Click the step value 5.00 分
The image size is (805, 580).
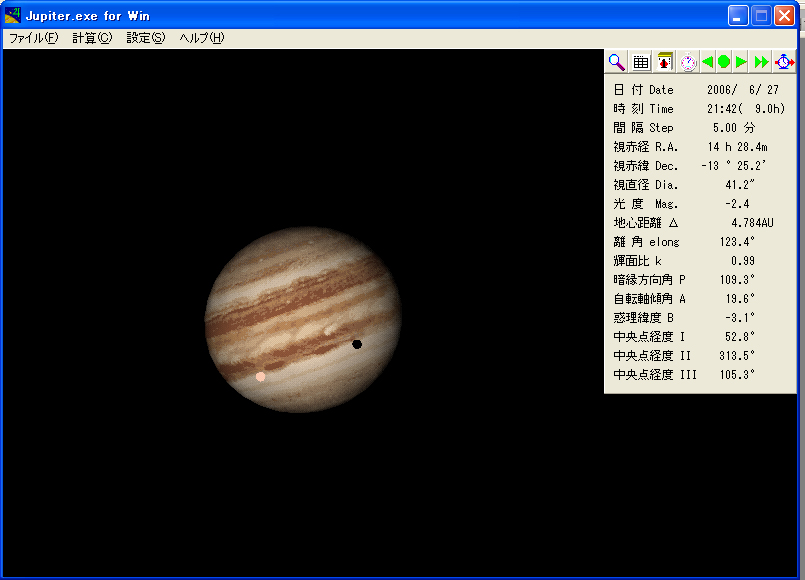tap(734, 128)
